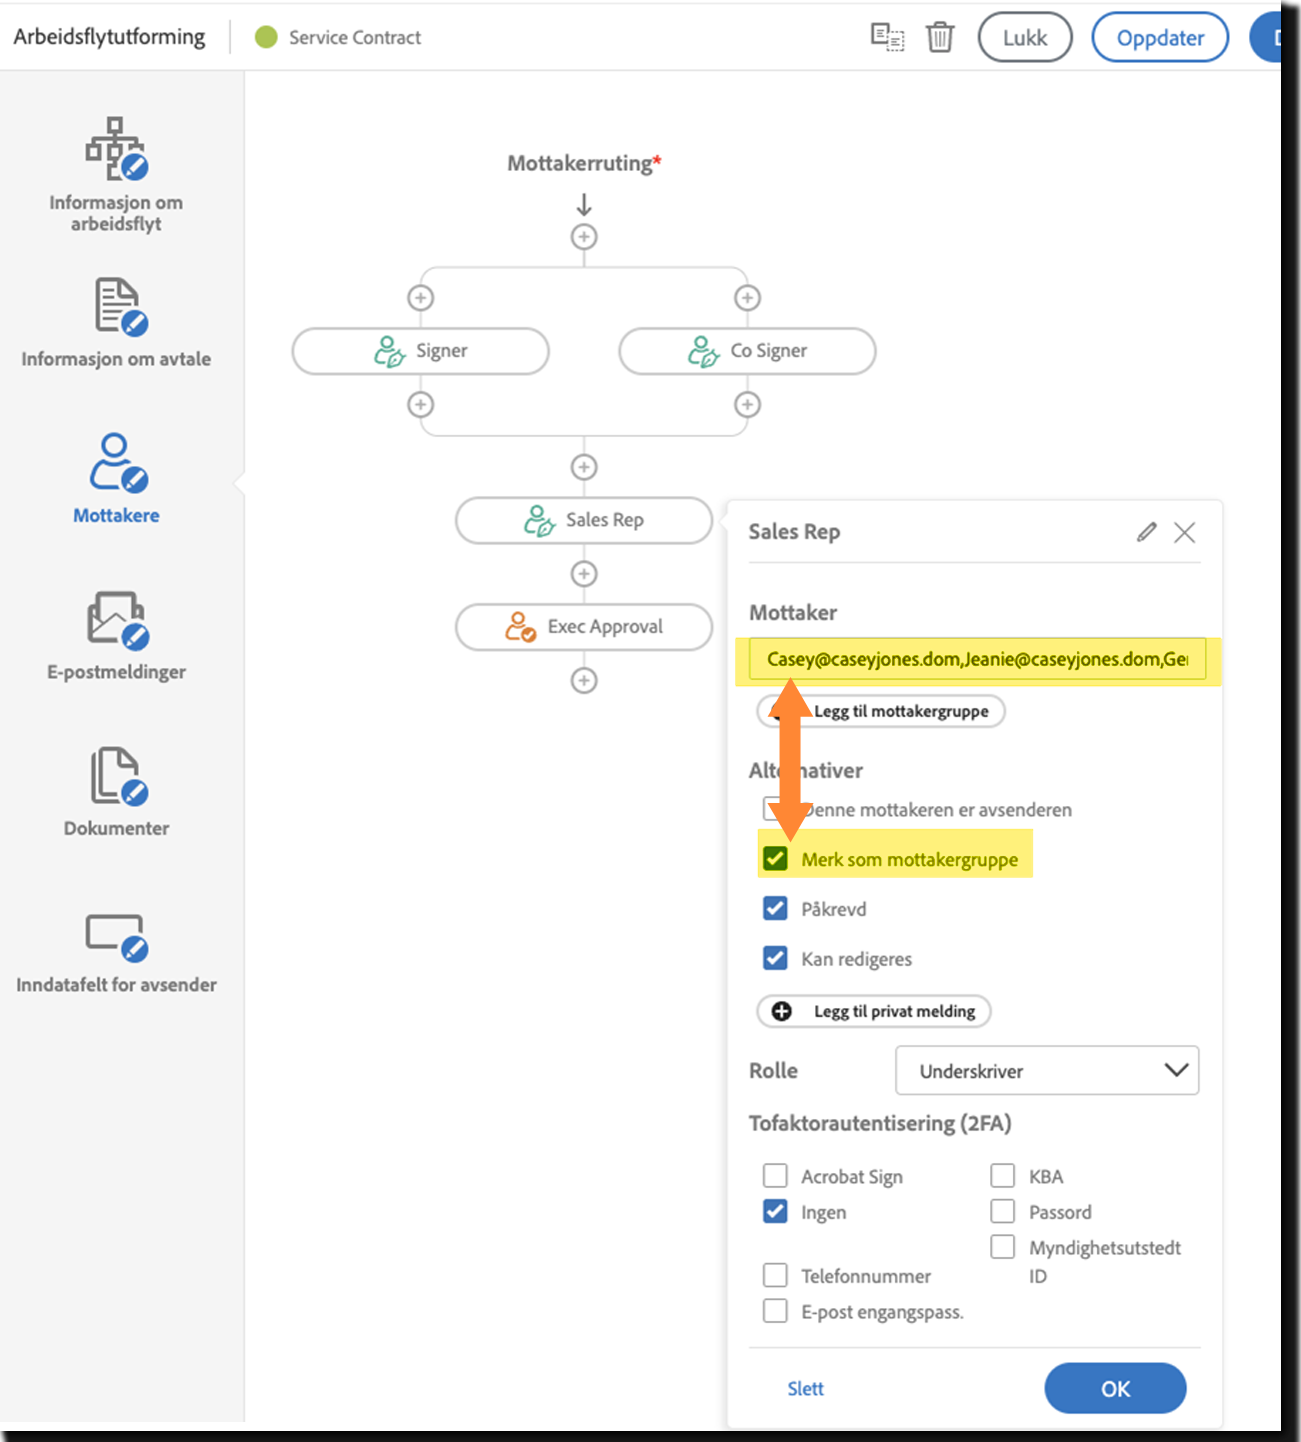Click plus node below Co Signer
Screen dimensions: 1301x1442
point(748,405)
